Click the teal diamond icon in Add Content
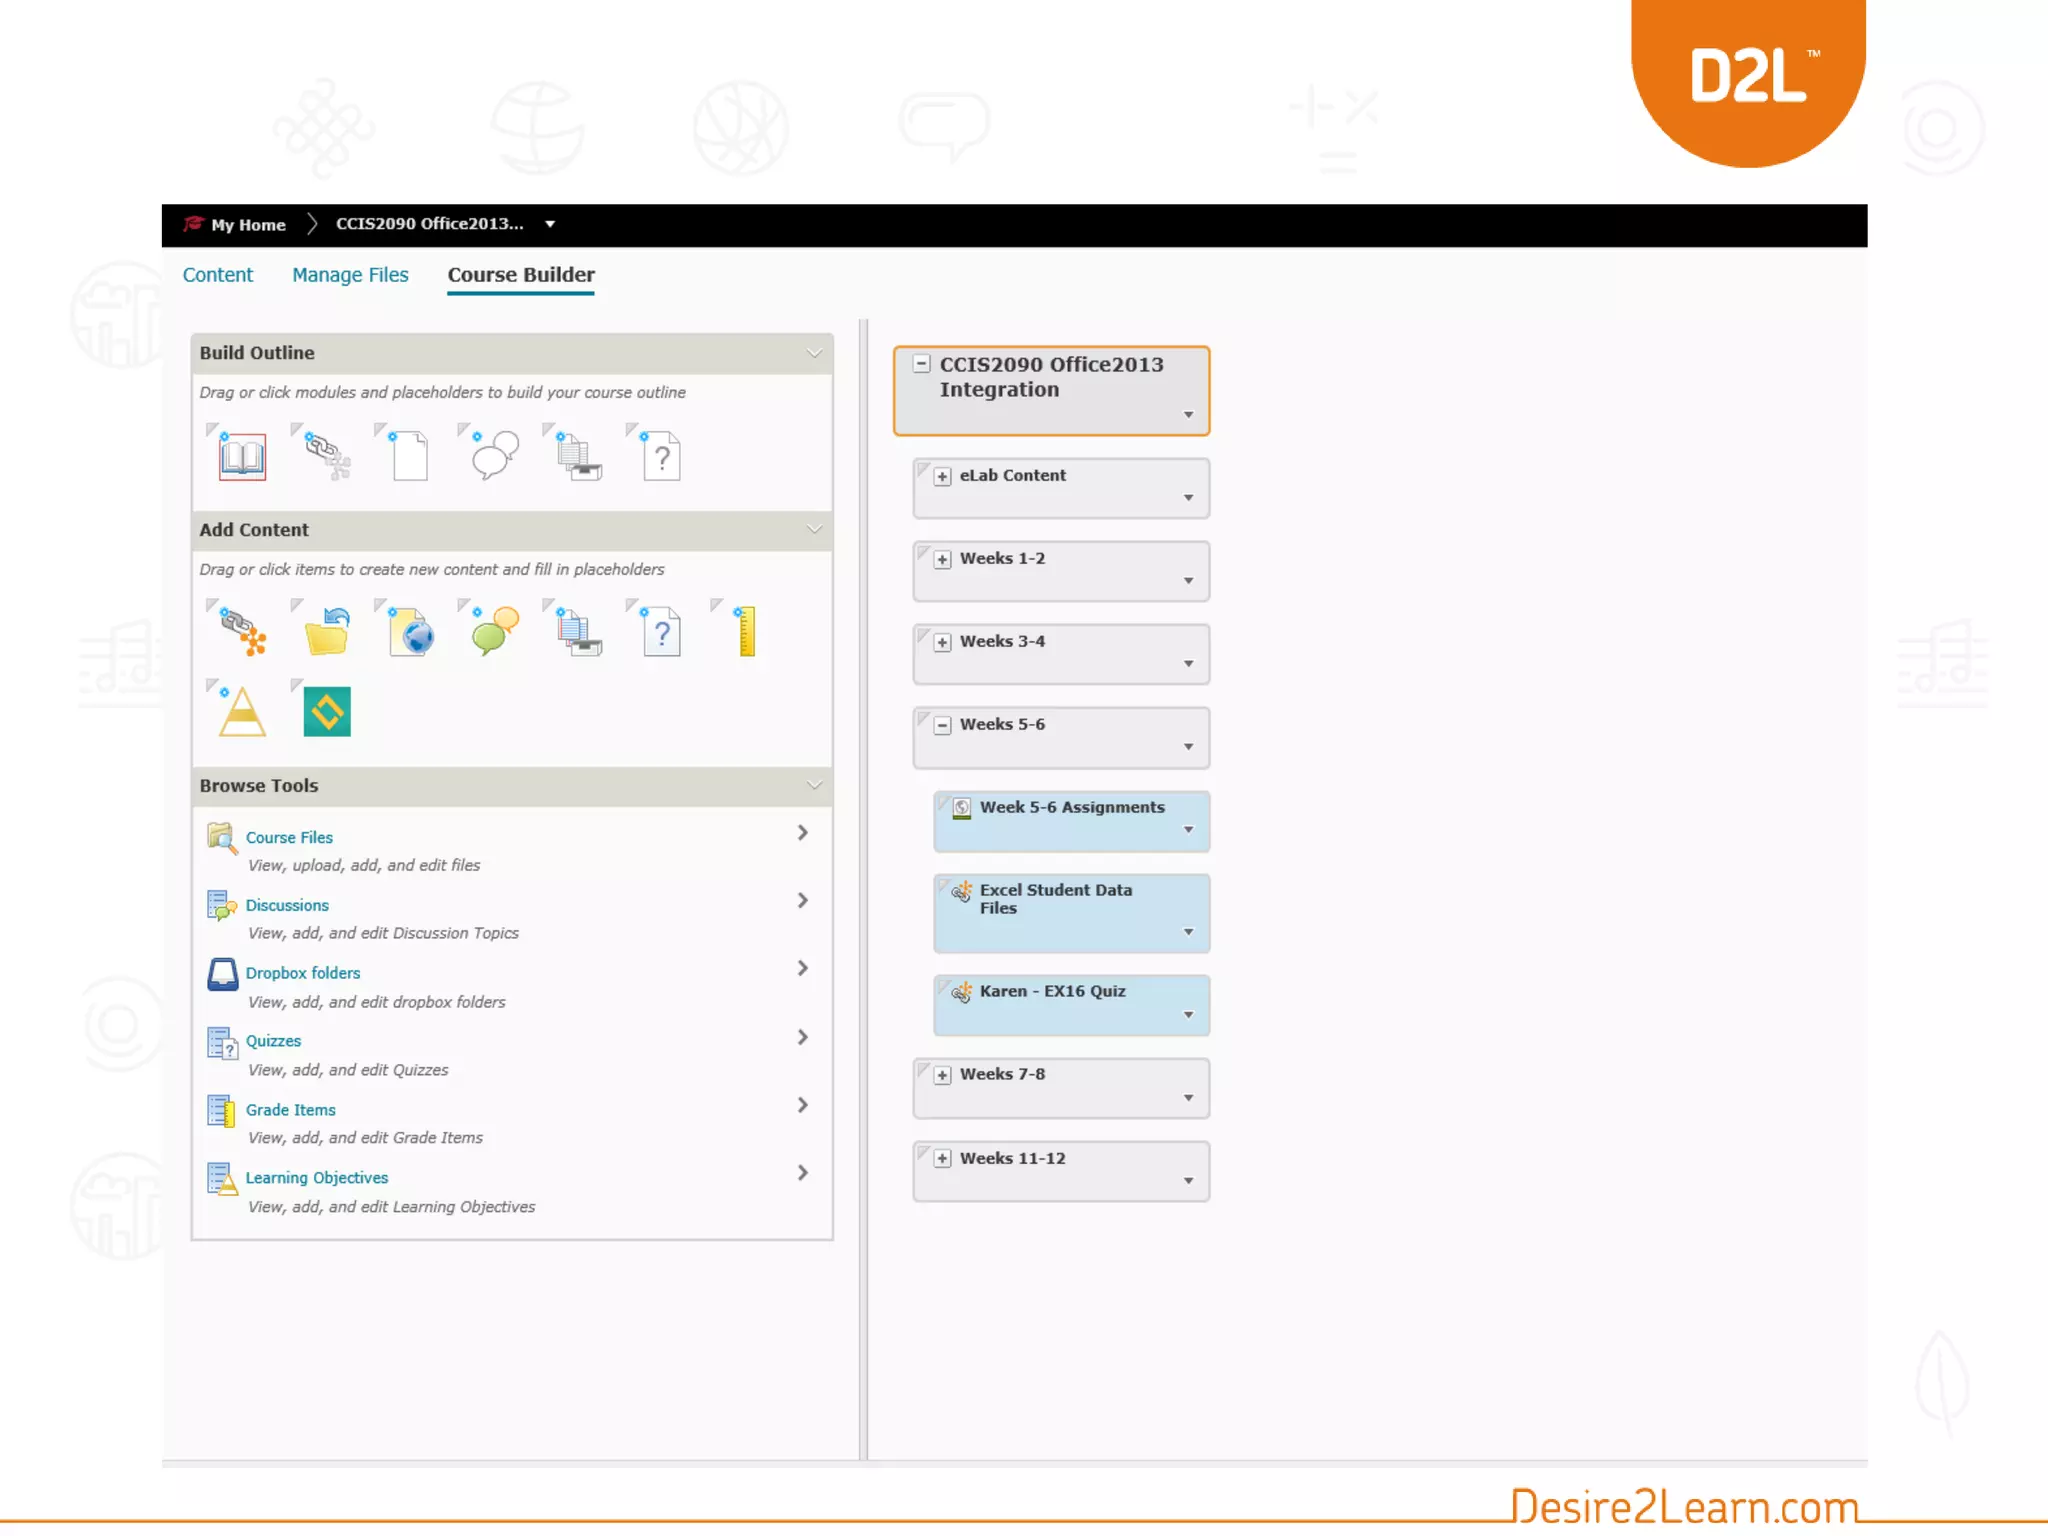Screen dimensions: 2048x1536 [327, 712]
